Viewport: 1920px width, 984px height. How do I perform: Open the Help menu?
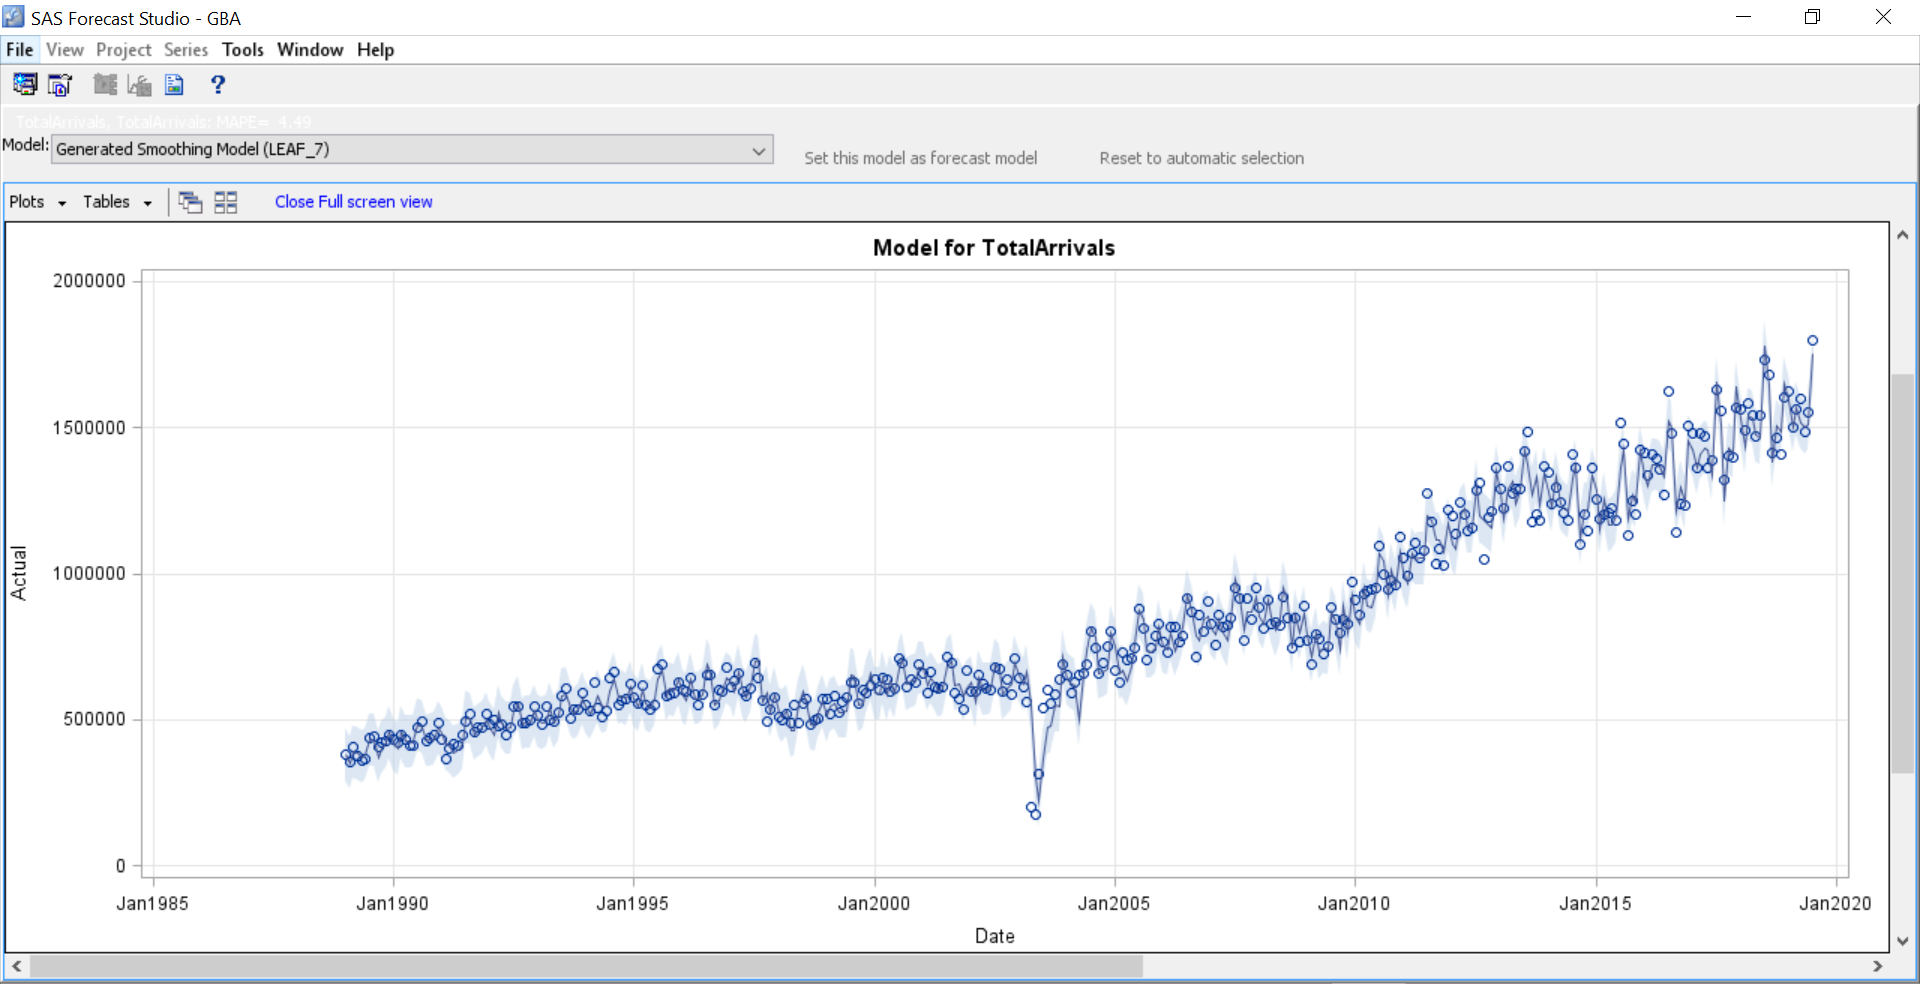tap(376, 50)
